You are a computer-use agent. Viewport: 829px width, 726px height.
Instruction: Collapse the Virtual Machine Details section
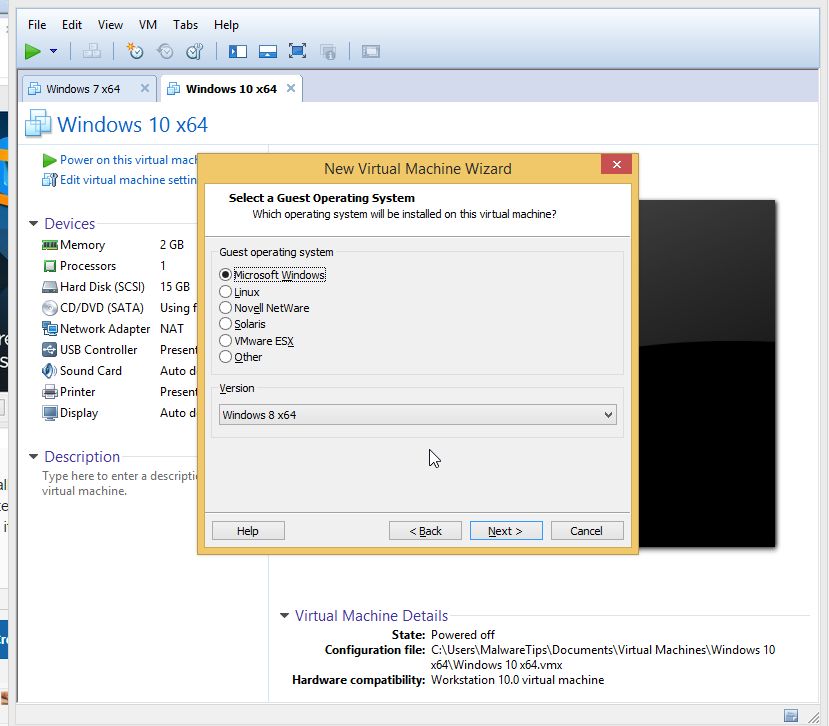[284, 615]
